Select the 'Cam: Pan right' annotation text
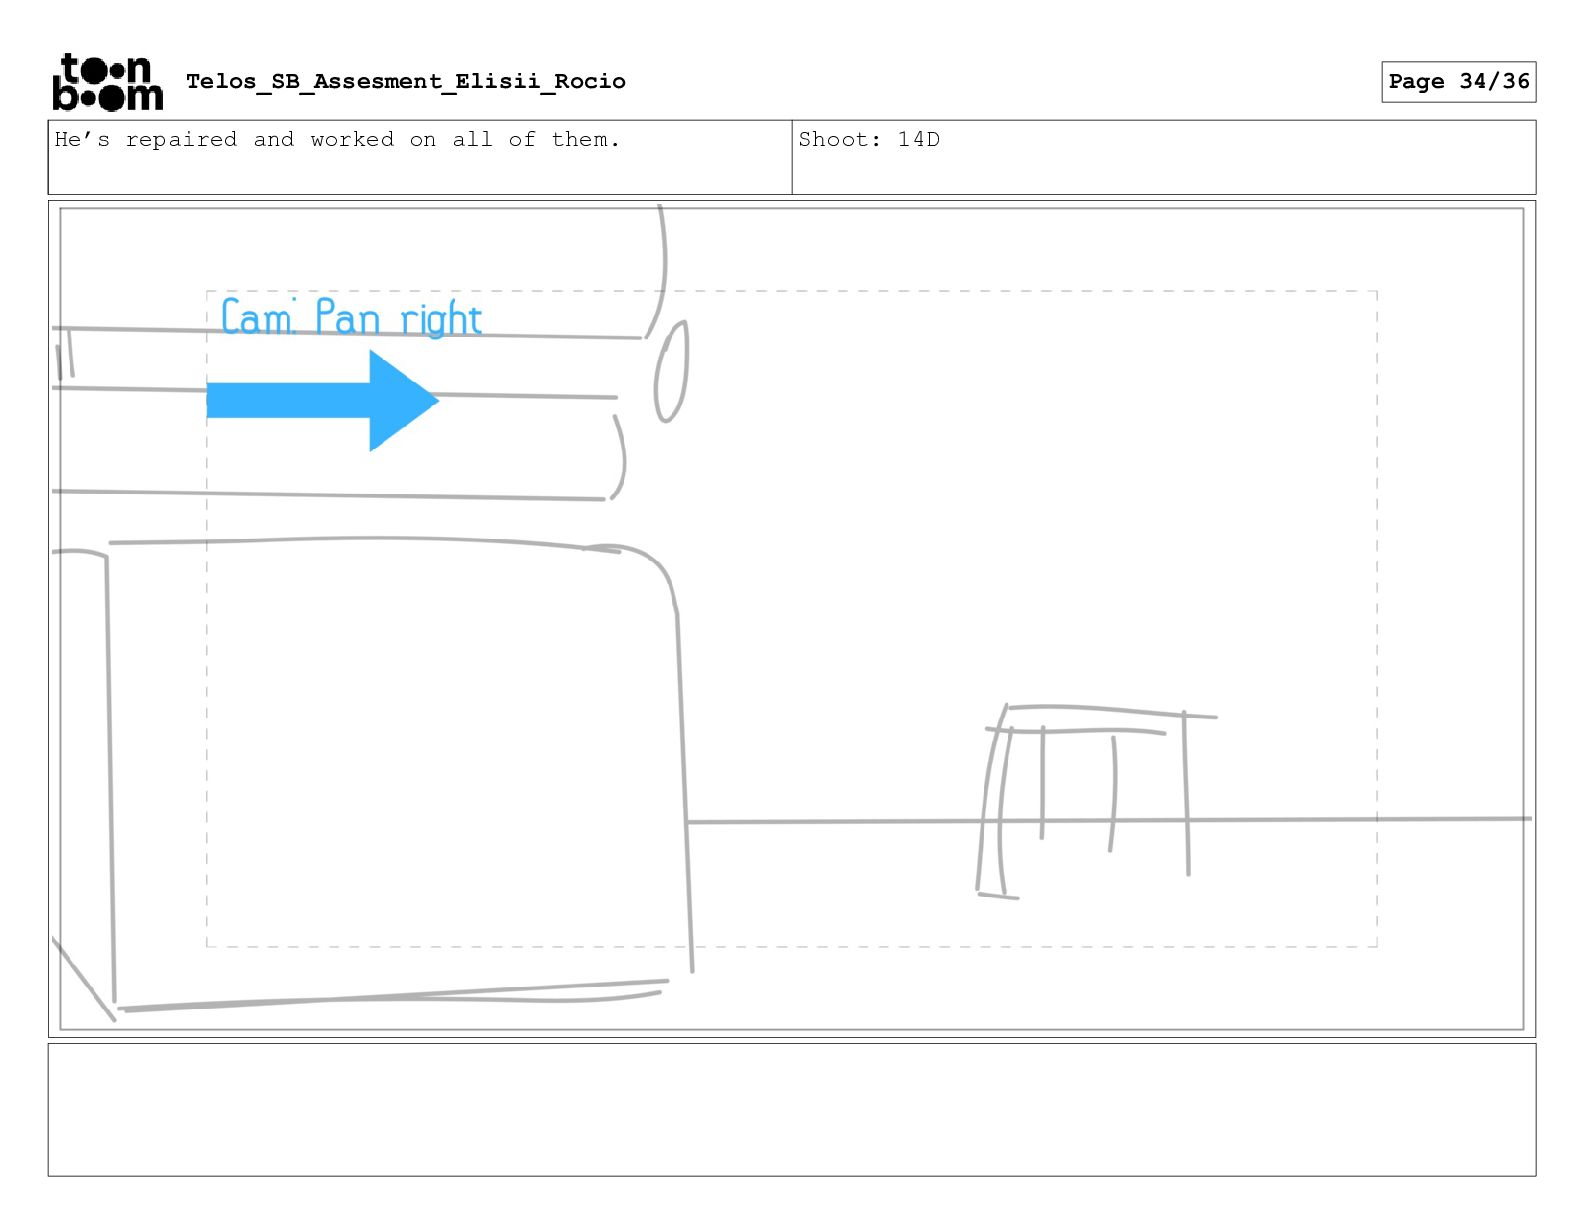 (351, 317)
